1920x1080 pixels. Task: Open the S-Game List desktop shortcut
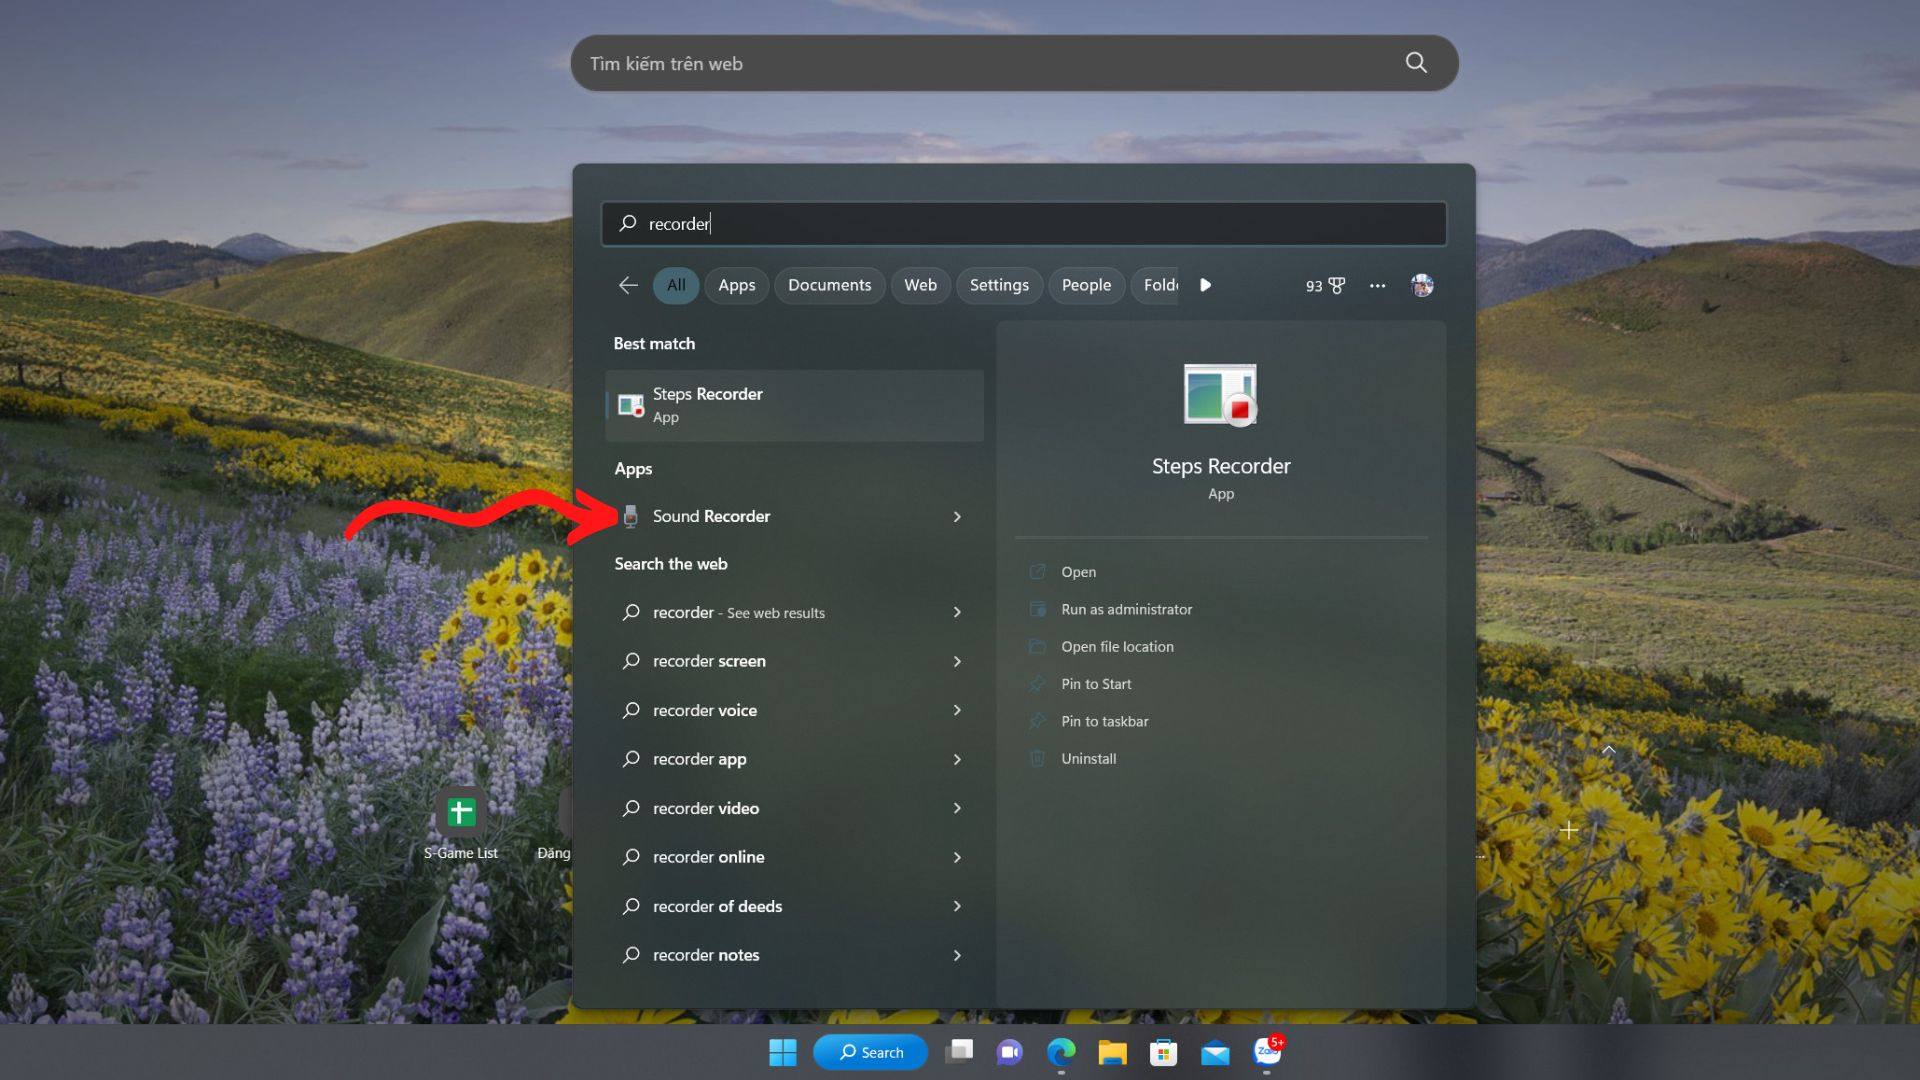(x=460, y=824)
